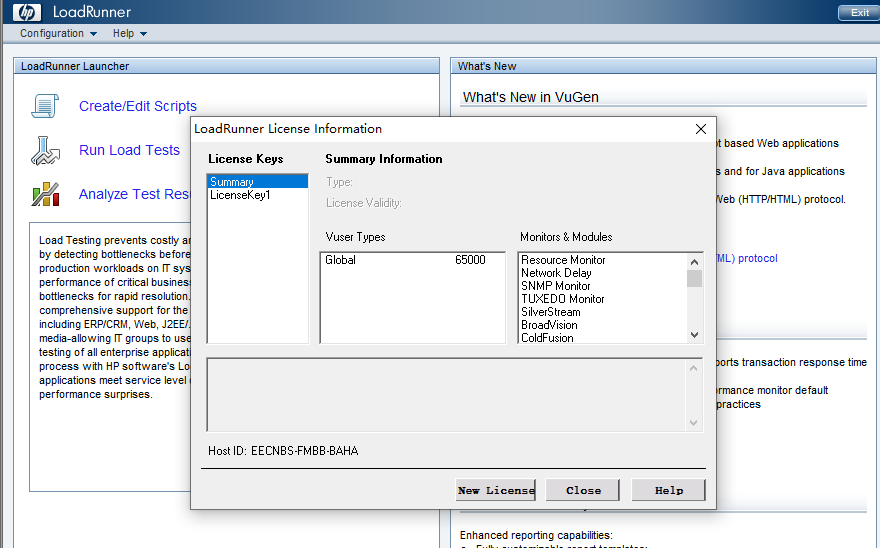Close the License Information dialog with X

click(700, 129)
